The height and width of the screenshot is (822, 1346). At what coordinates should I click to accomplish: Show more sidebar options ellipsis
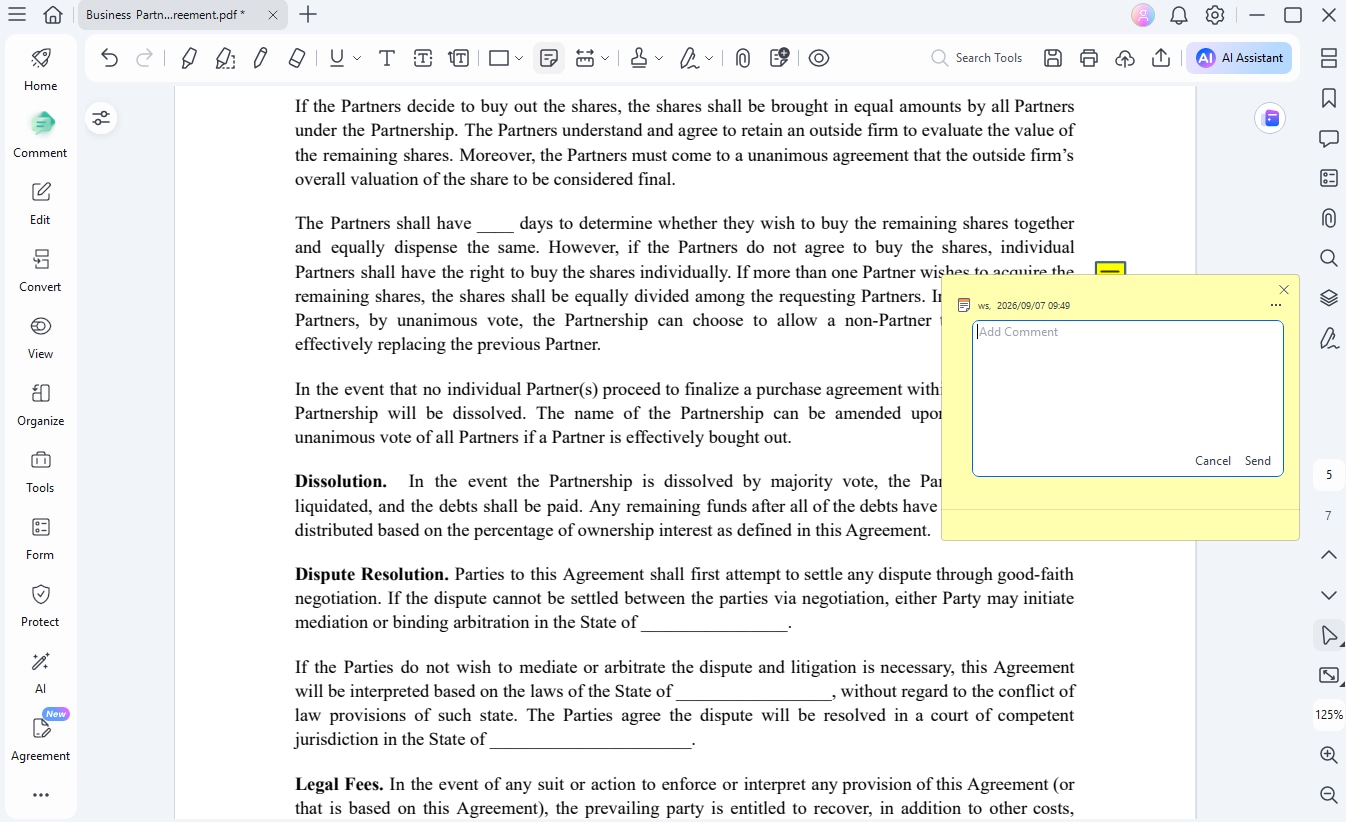pyautogui.click(x=41, y=795)
